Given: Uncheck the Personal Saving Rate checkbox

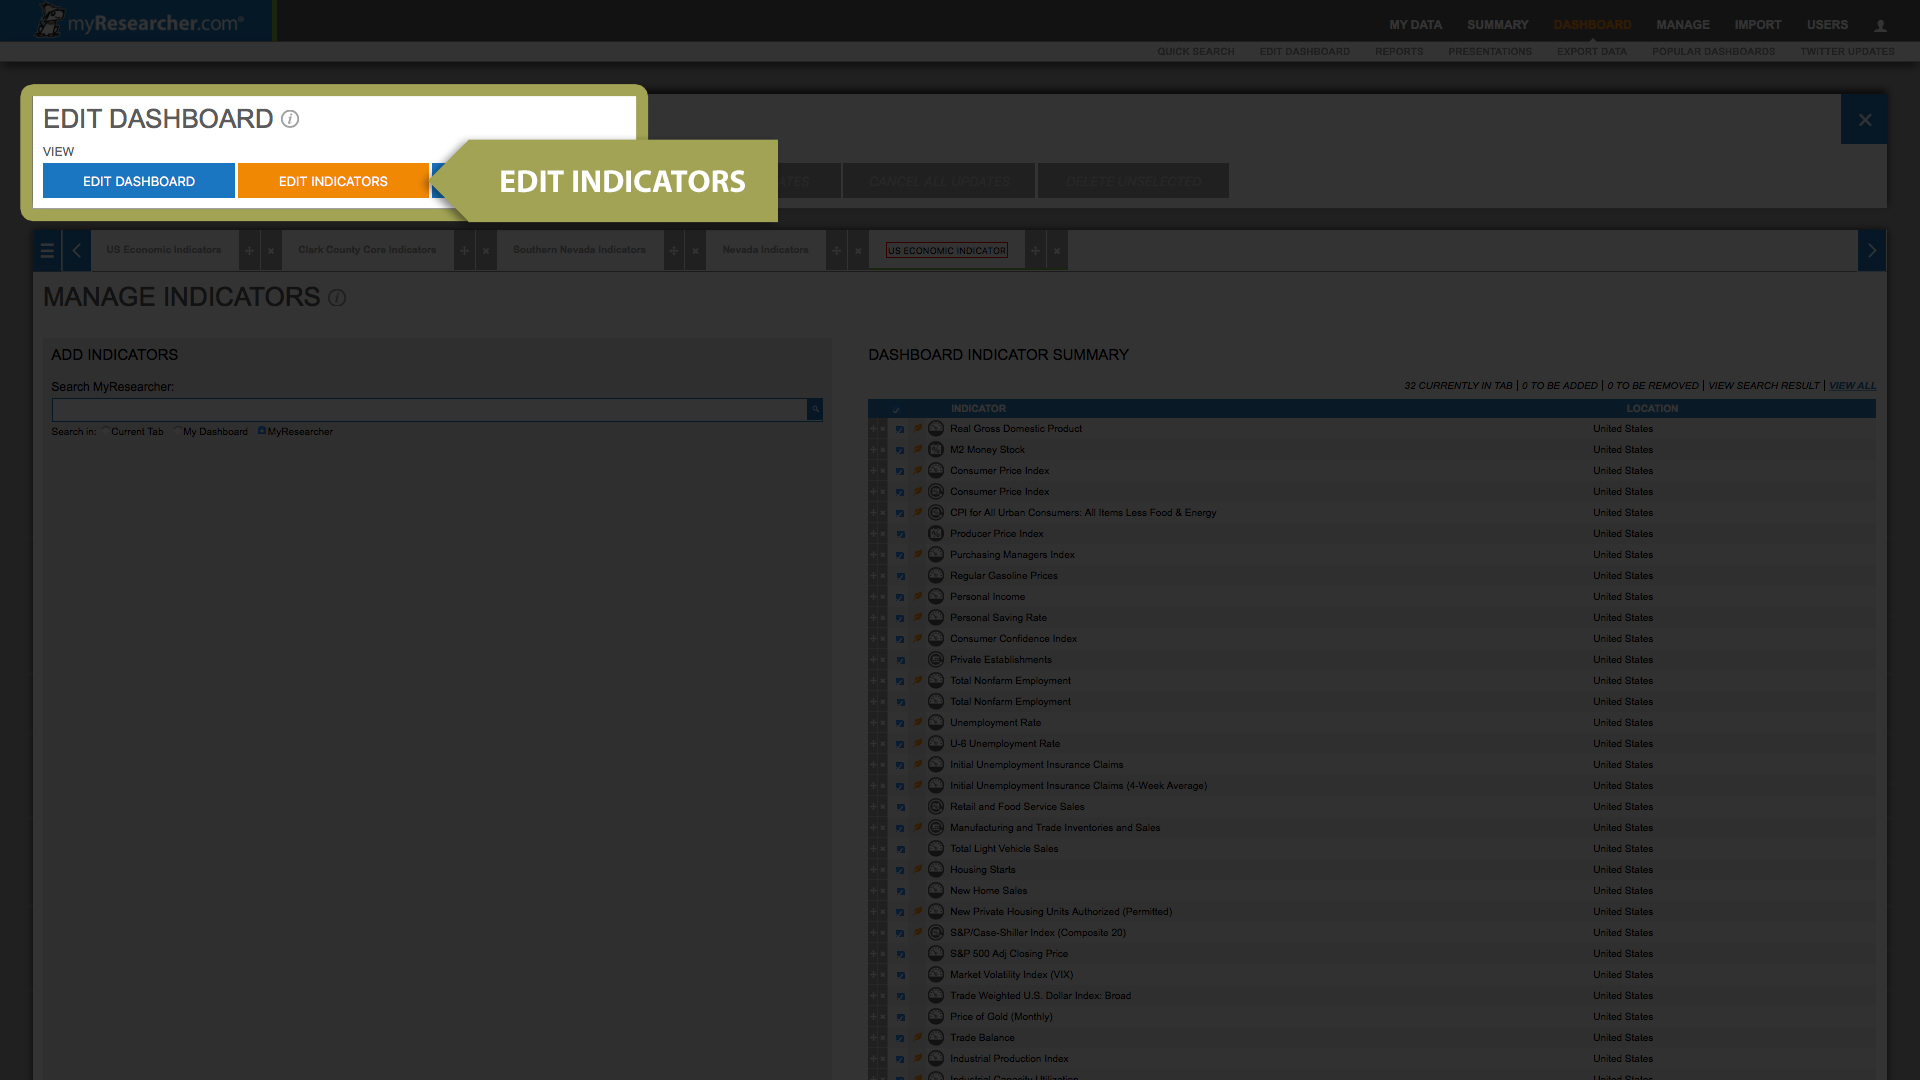Looking at the screenshot, I should (x=900, y=619).
